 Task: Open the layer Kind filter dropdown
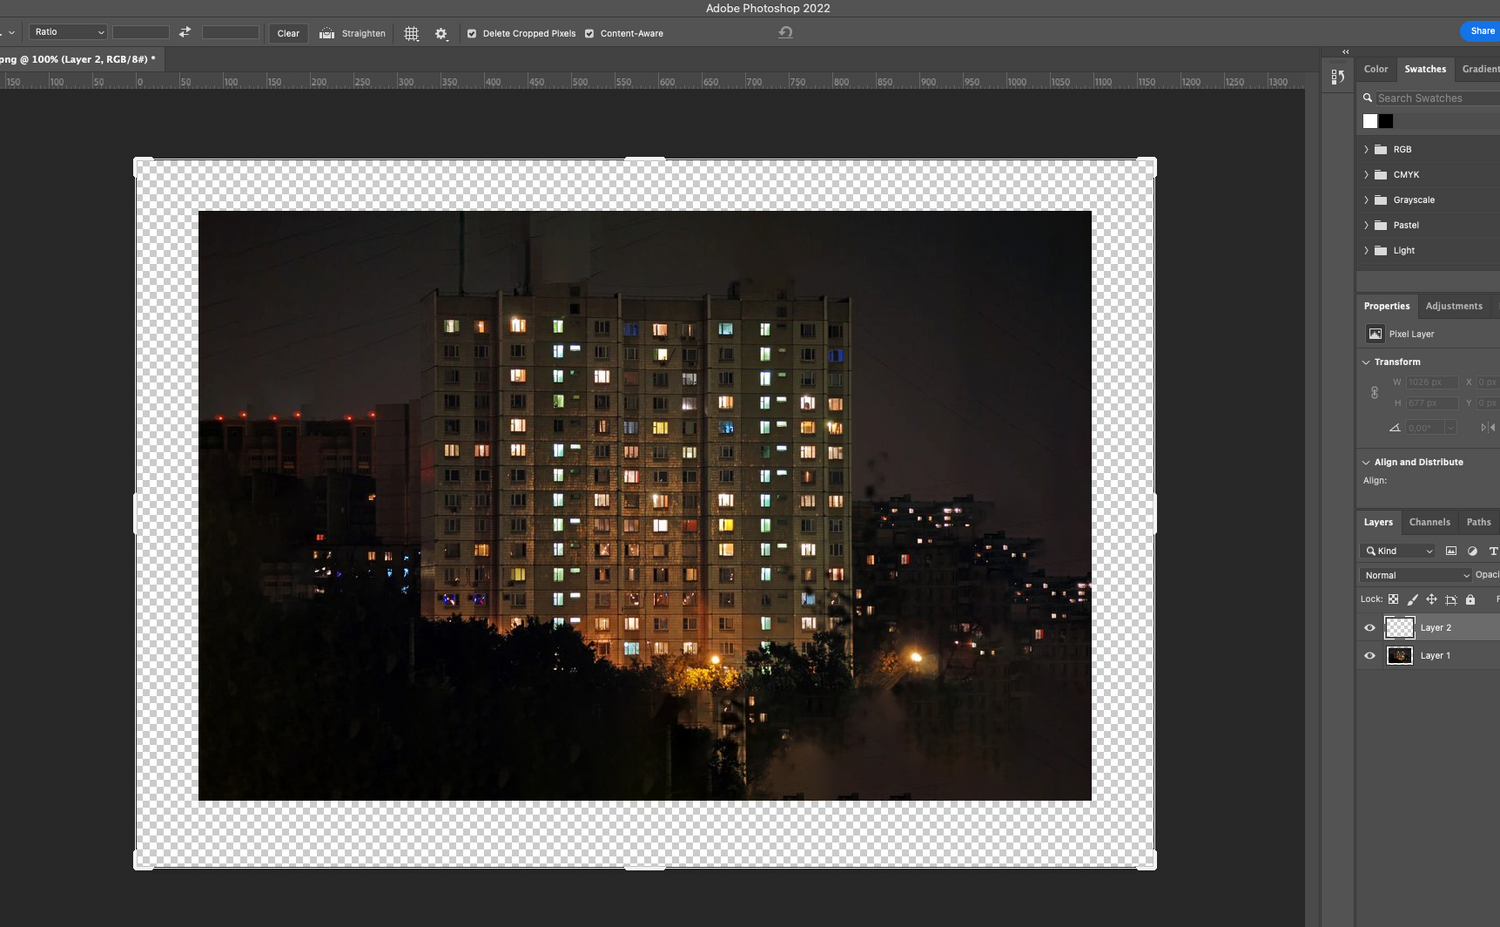point(1399,551)
